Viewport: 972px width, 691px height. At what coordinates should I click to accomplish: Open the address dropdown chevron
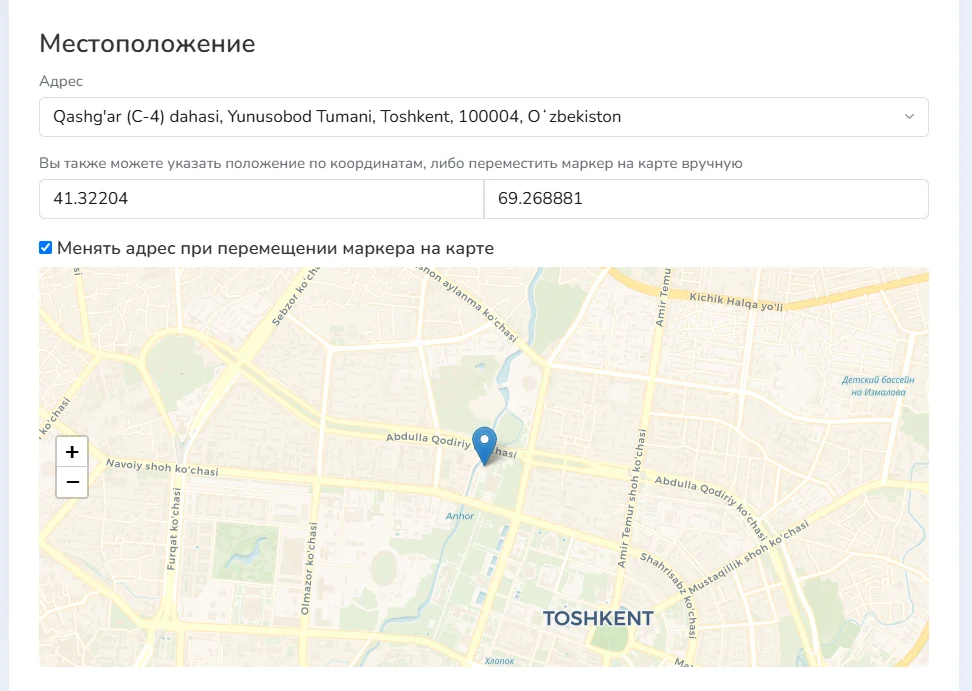909,117
